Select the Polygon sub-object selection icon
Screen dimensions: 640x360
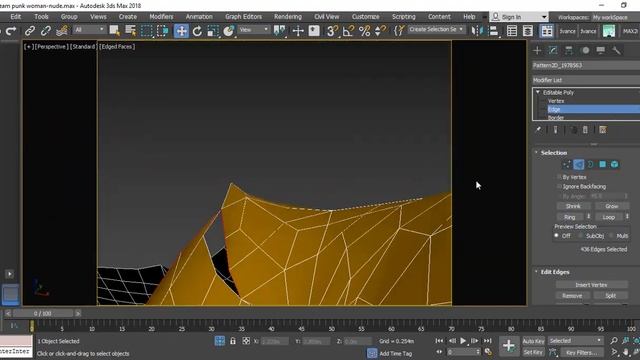tap(602, 164)
